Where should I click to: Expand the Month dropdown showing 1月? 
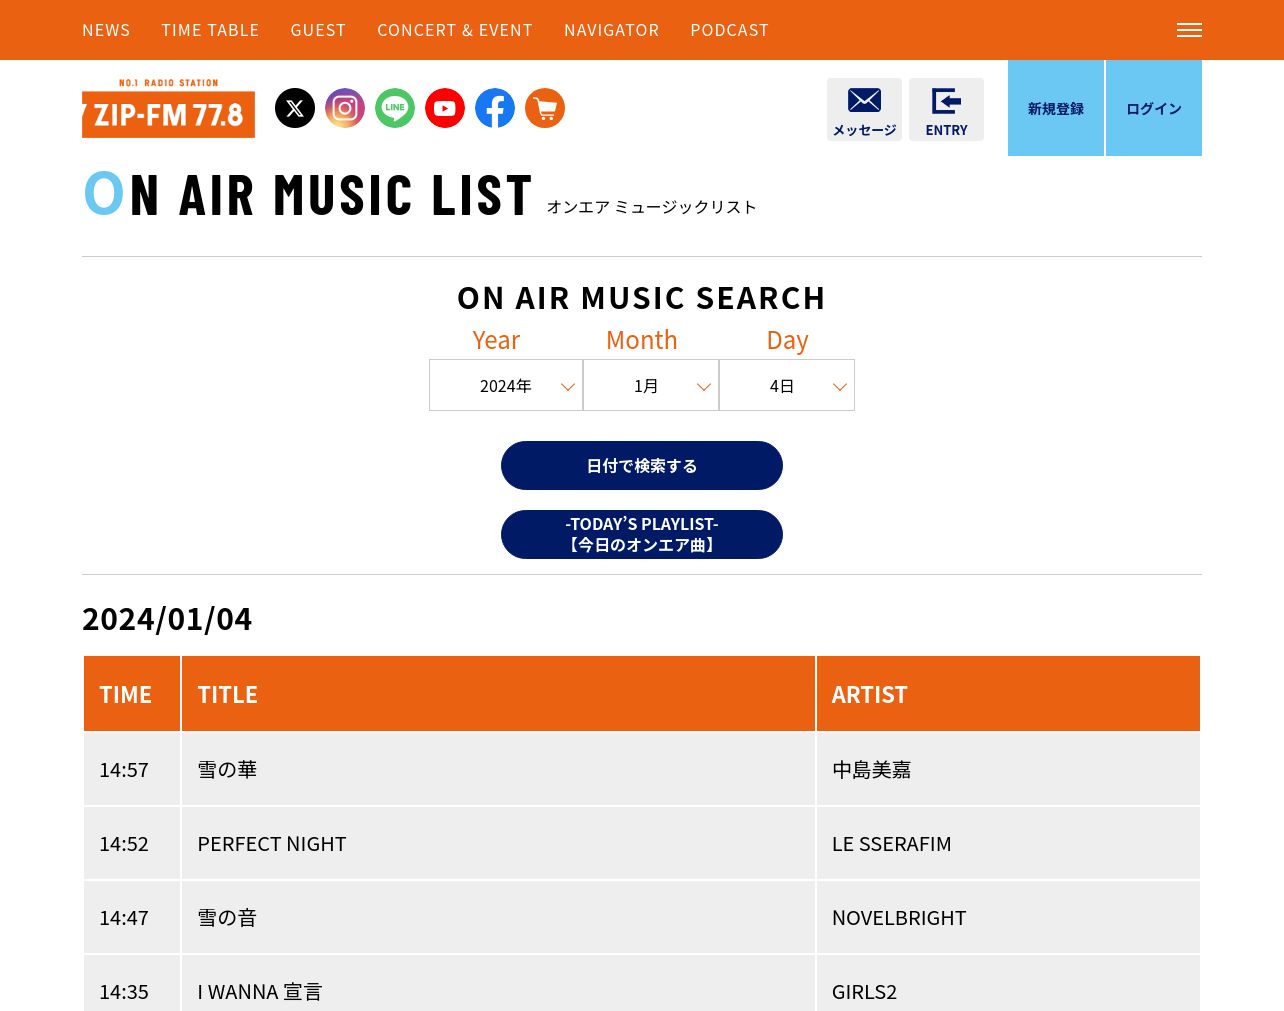click(x=651, y=385)
